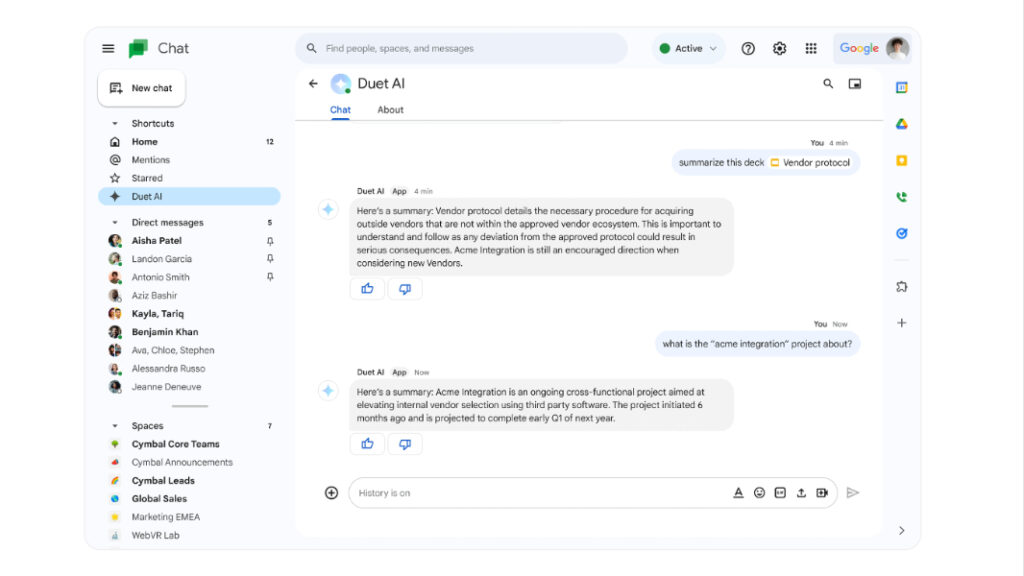The height and width of the screenshot is (576, 1024).
Task: Toggle pin for Aisha Patel
Action: 270,241
